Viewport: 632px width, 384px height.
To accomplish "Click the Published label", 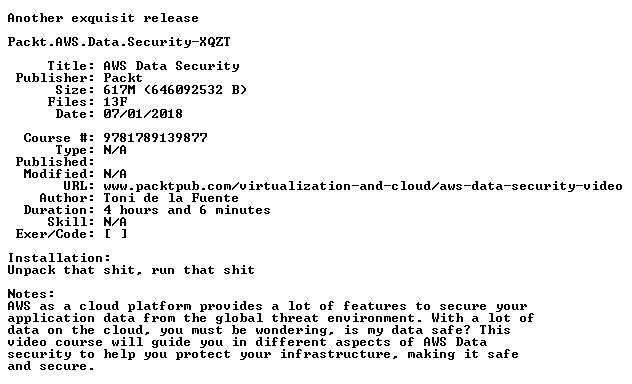I will click(x=55, y=162).
